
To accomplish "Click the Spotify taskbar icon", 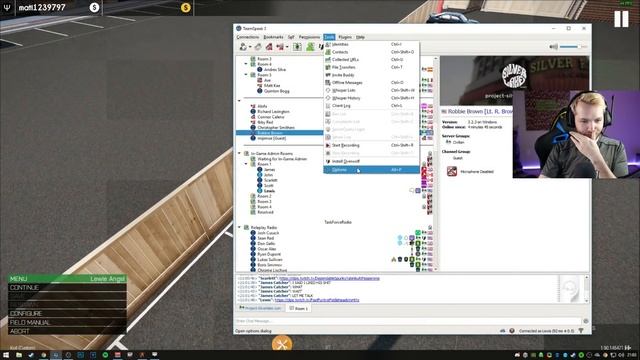I will (105, 355).
